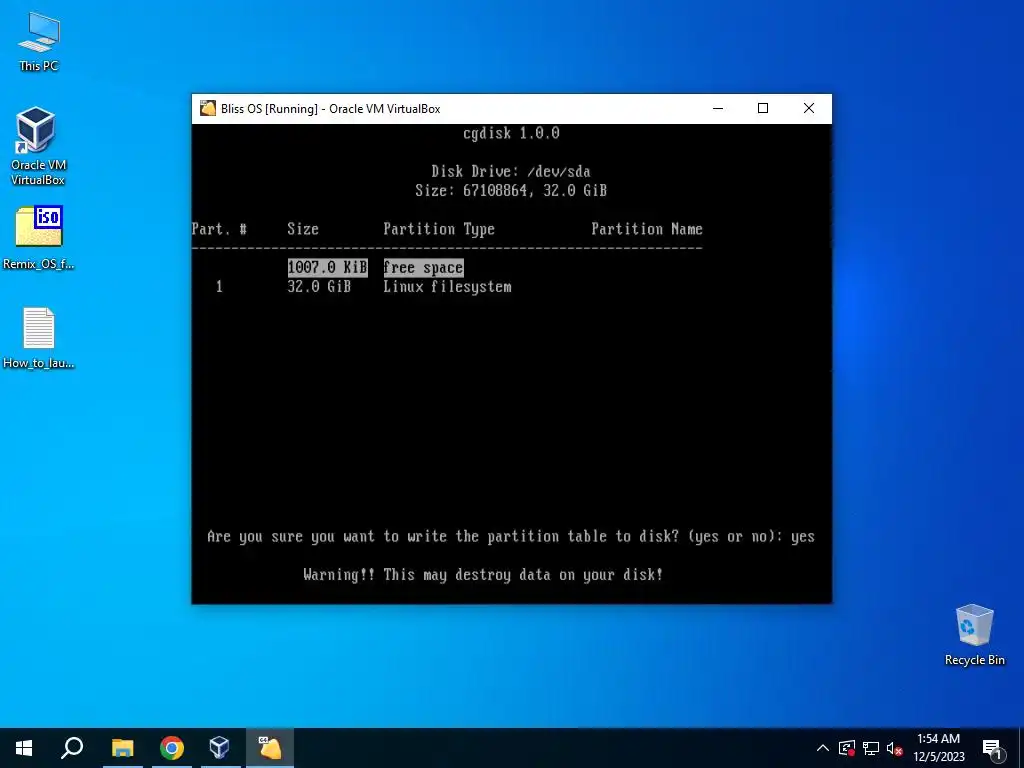Click the "Partition Name" column header

pyautogui.click(x=647, y=229)
